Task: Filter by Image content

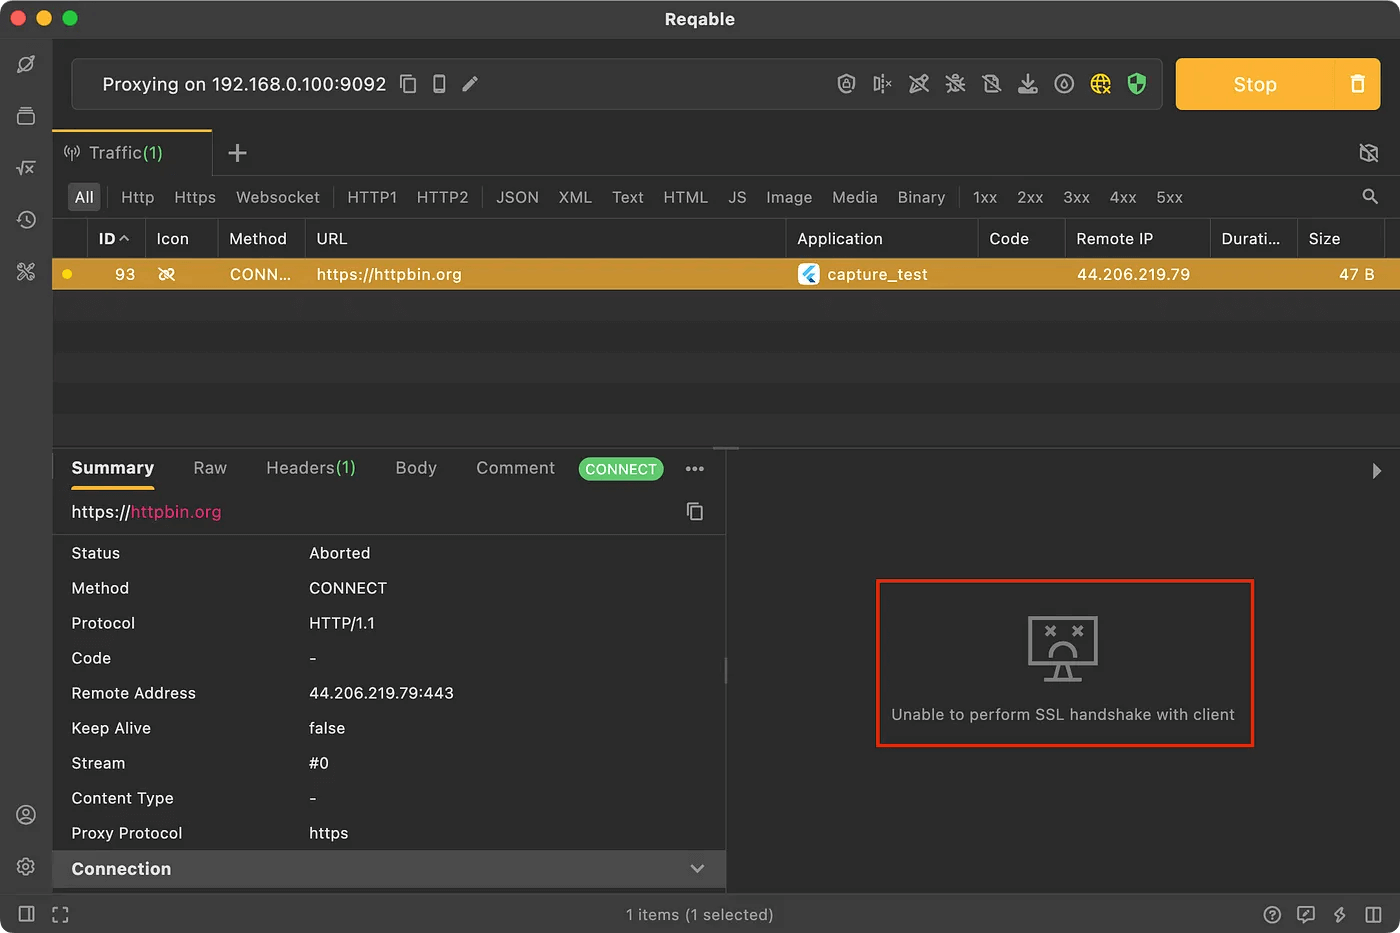Action: [789, 198]
